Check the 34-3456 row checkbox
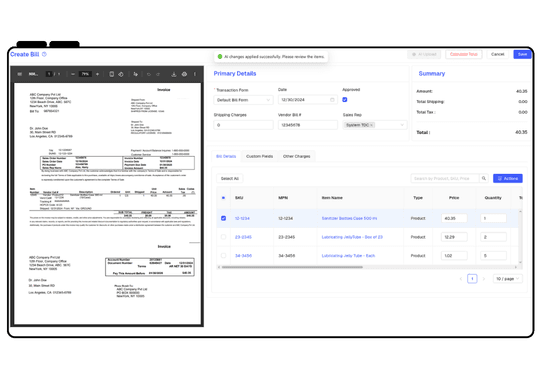This screenshot has height=384, width=540. pyautogui.click(x=223, y=256)
